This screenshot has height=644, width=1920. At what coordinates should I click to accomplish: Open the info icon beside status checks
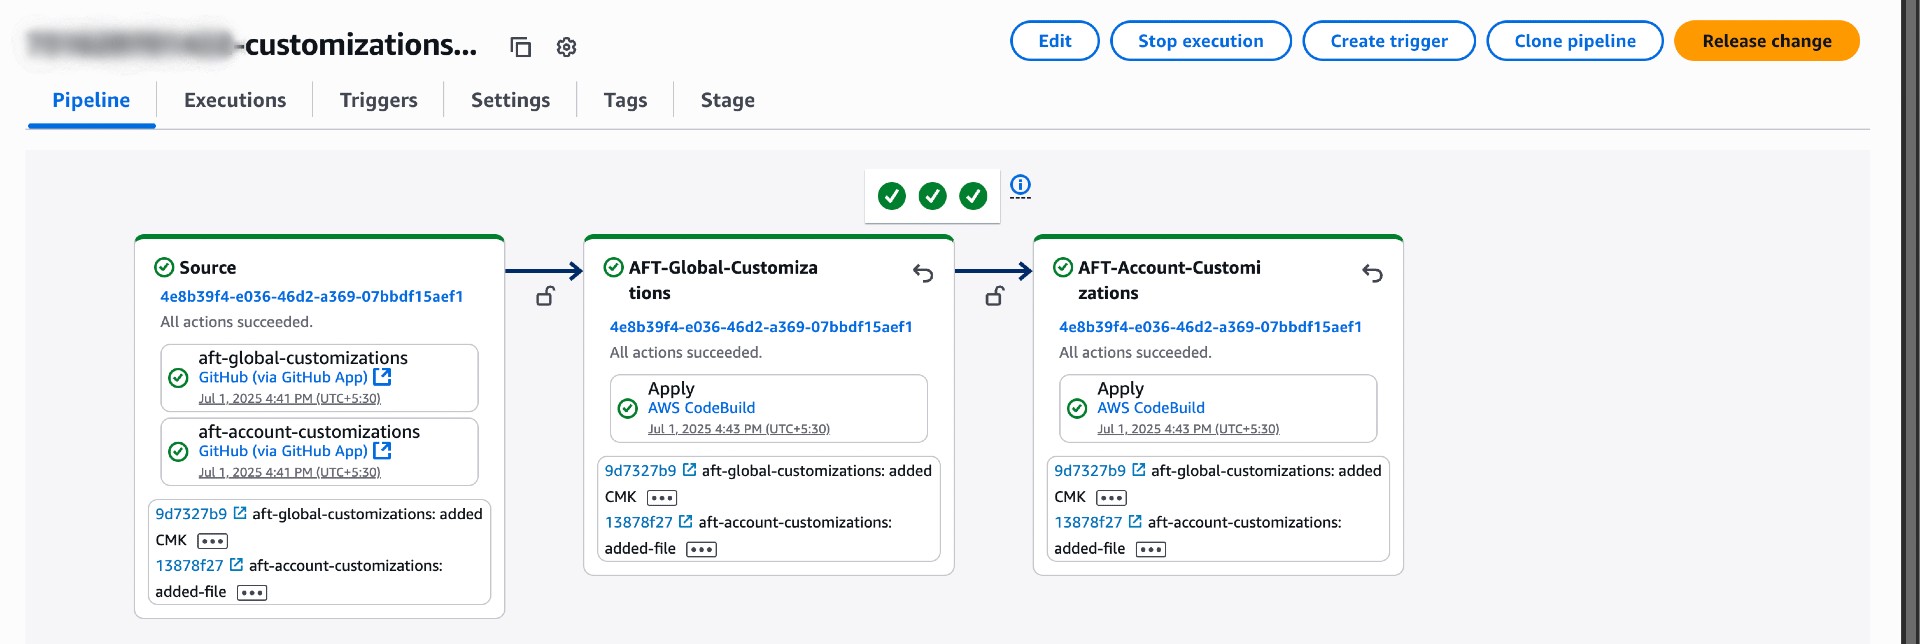coord(1020,185)
